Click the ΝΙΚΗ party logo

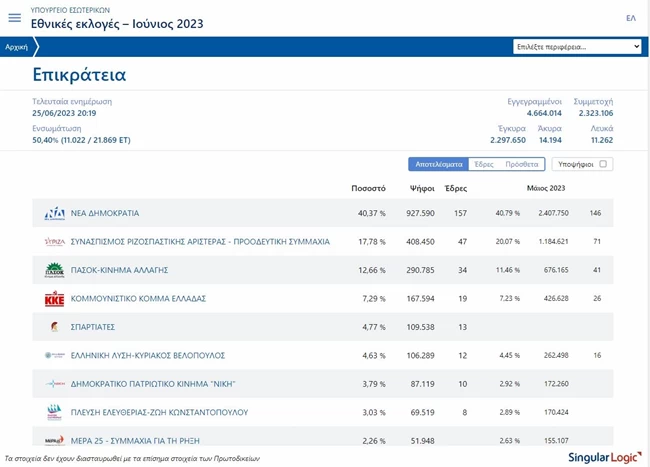54,384
